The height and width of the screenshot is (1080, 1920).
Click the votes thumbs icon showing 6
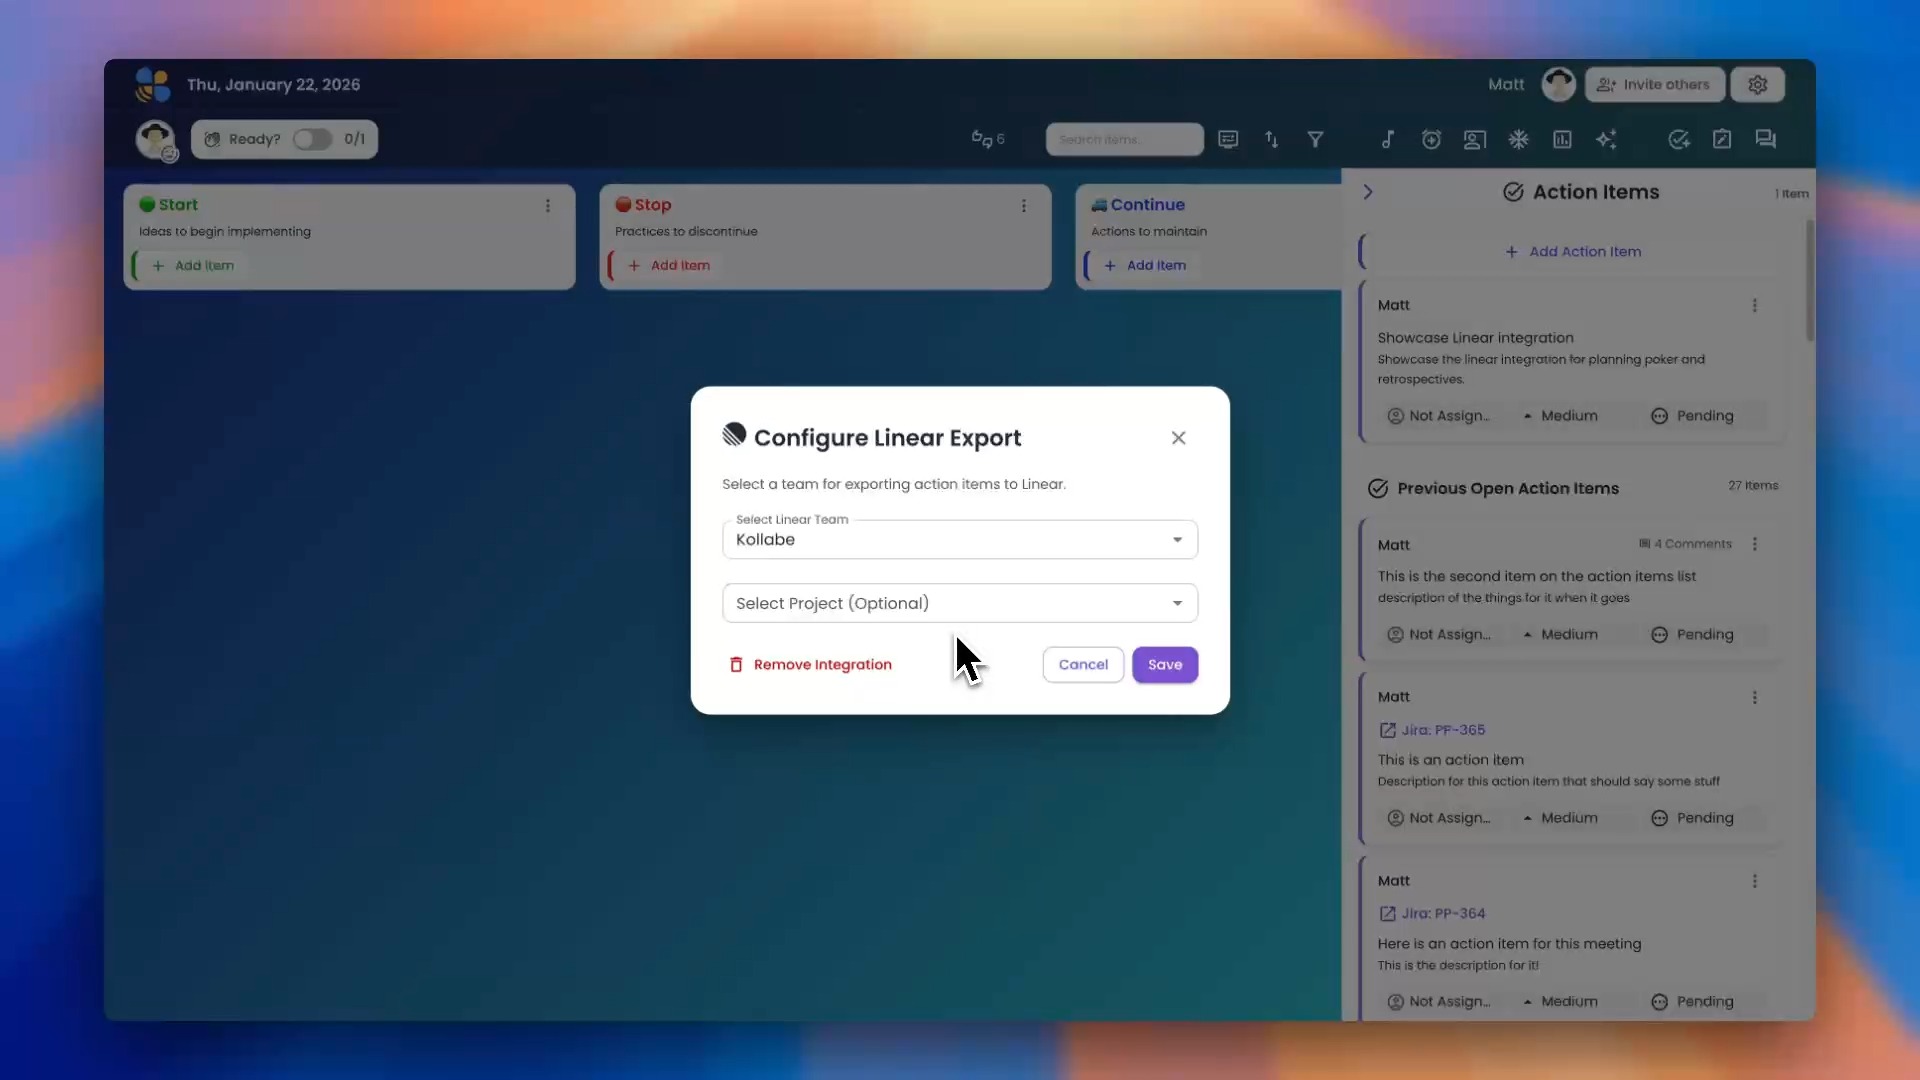pos(988,139)
